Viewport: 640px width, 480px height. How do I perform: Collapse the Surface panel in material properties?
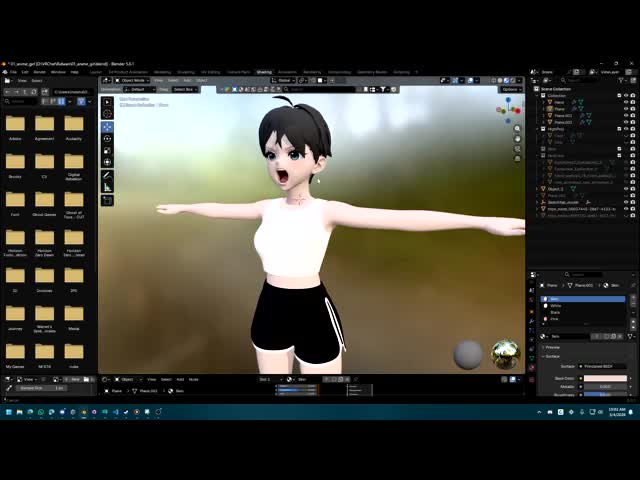click(x=551, y=356)
